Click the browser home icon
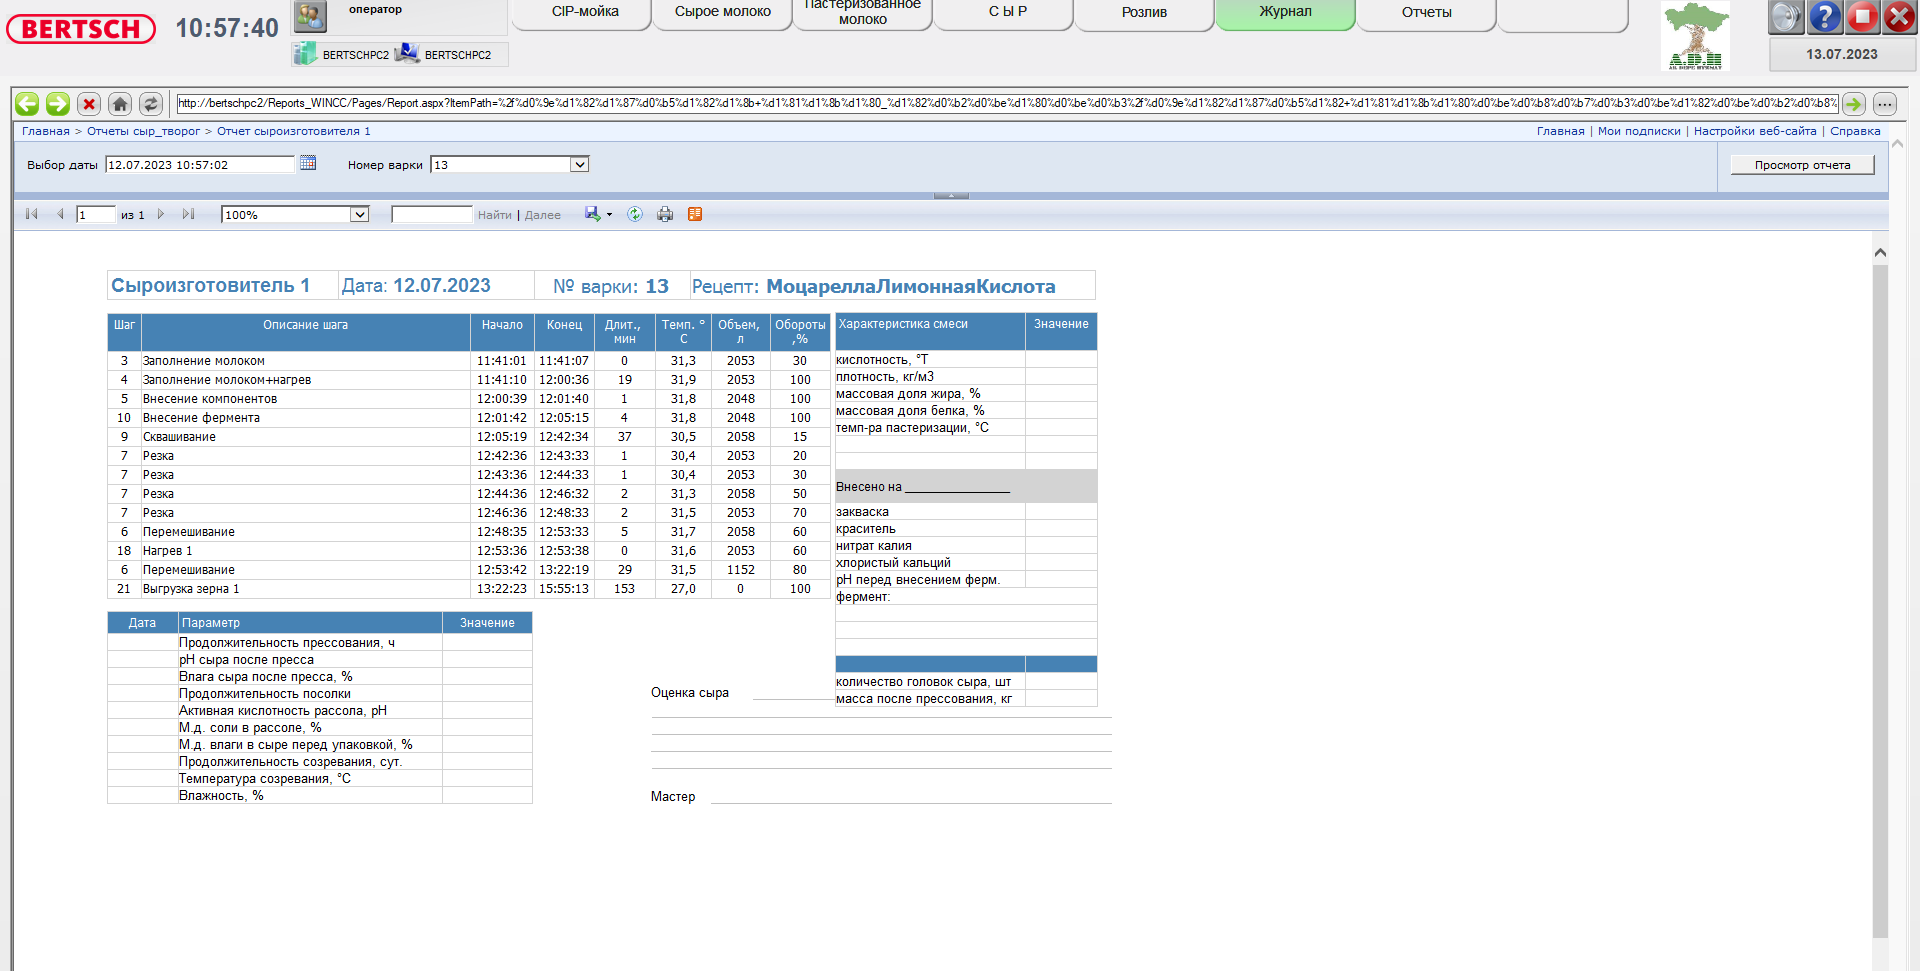Image resolution: width=1920 pixels, height=971 pixels. pos(120,104)
